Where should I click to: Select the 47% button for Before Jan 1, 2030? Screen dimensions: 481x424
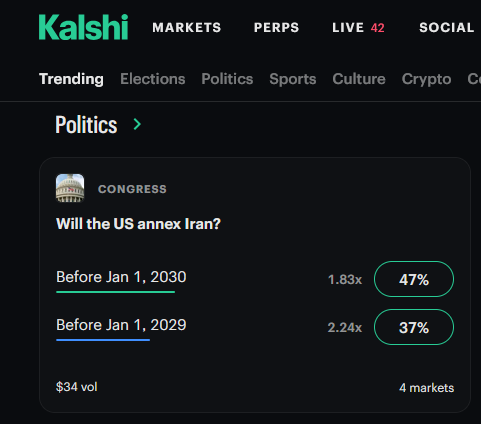(x=414, y=279)
